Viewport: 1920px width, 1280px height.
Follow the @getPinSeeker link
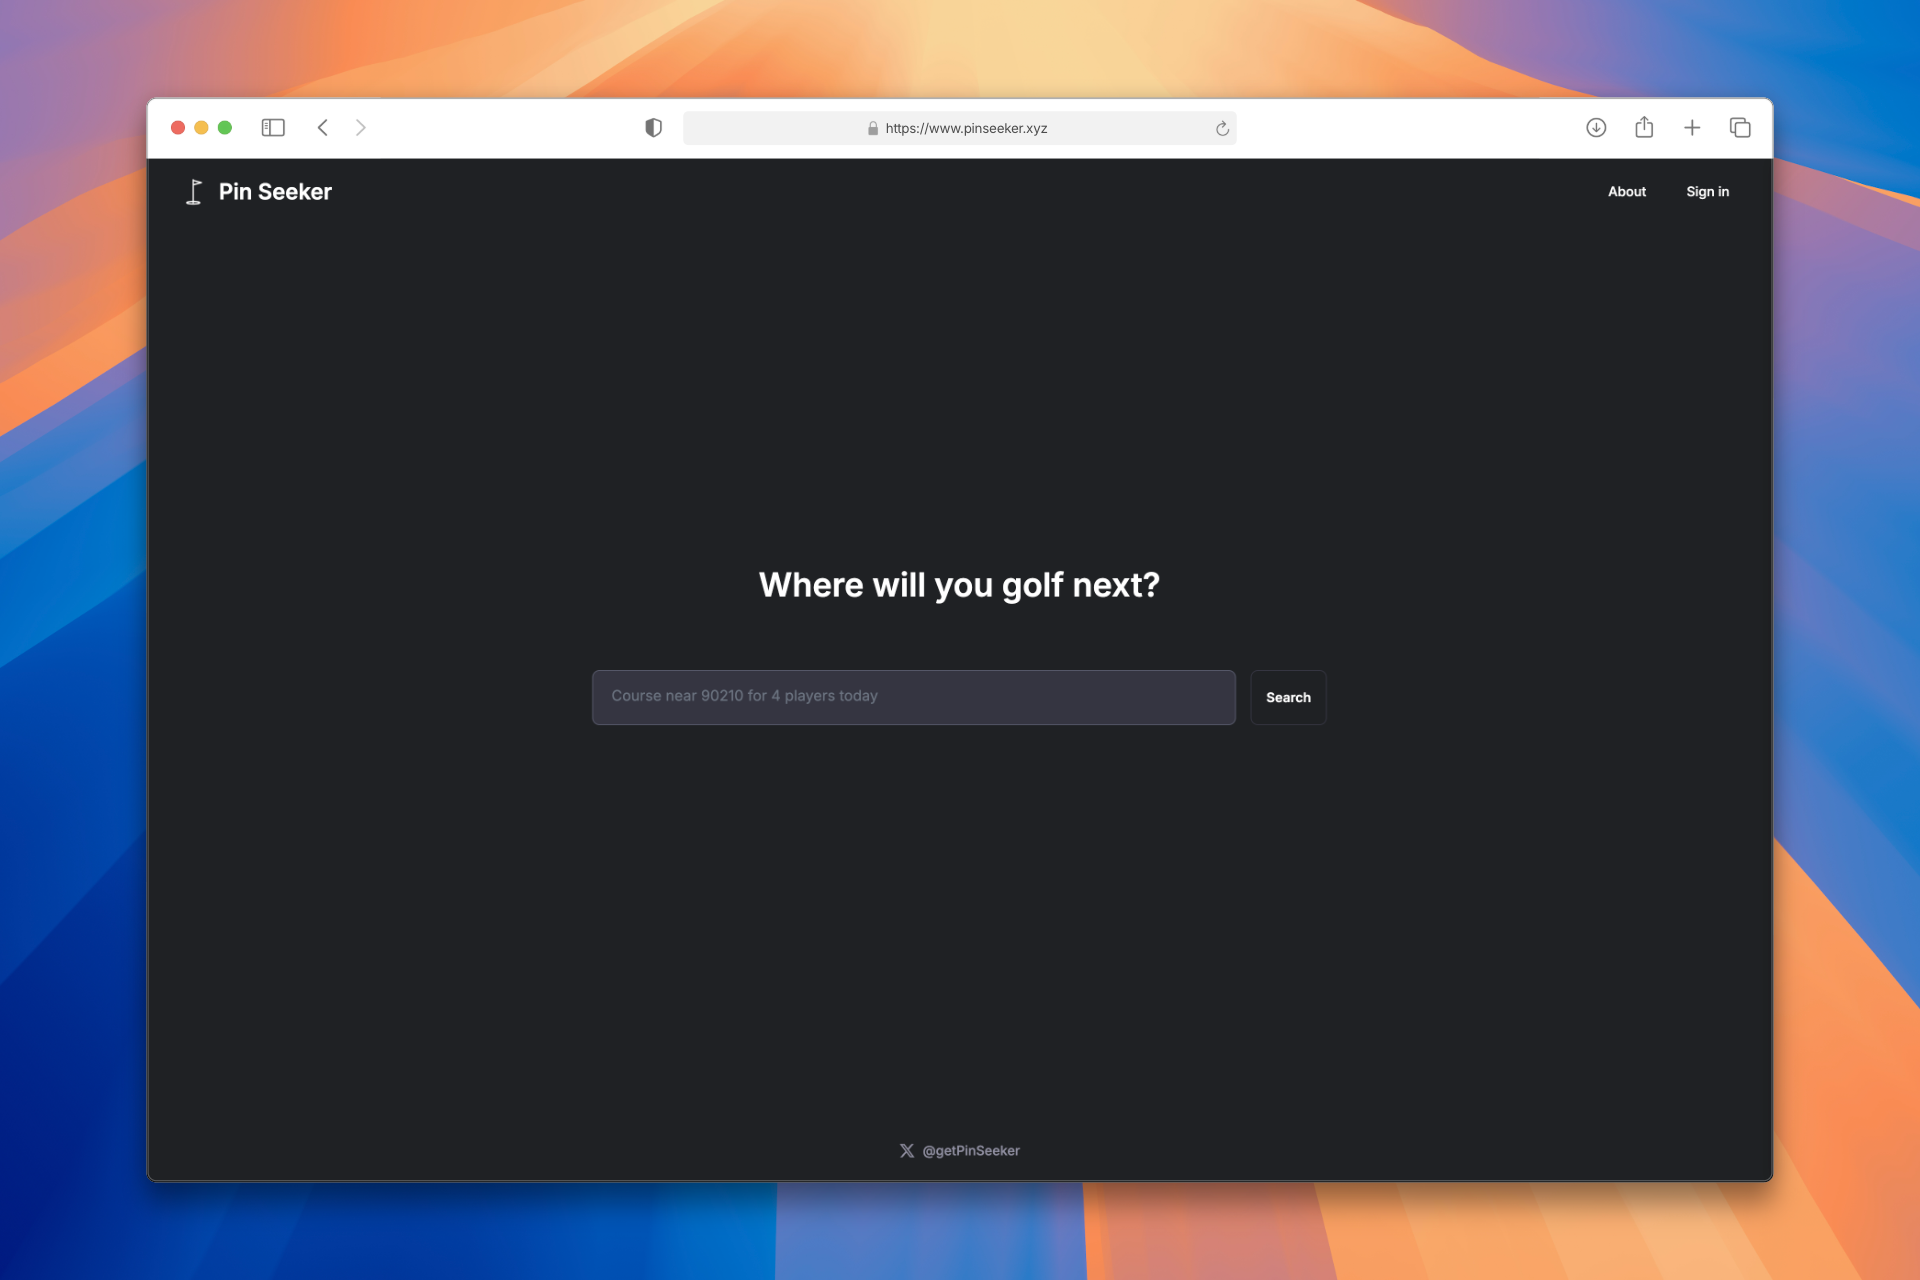[x=973, y=1150]
